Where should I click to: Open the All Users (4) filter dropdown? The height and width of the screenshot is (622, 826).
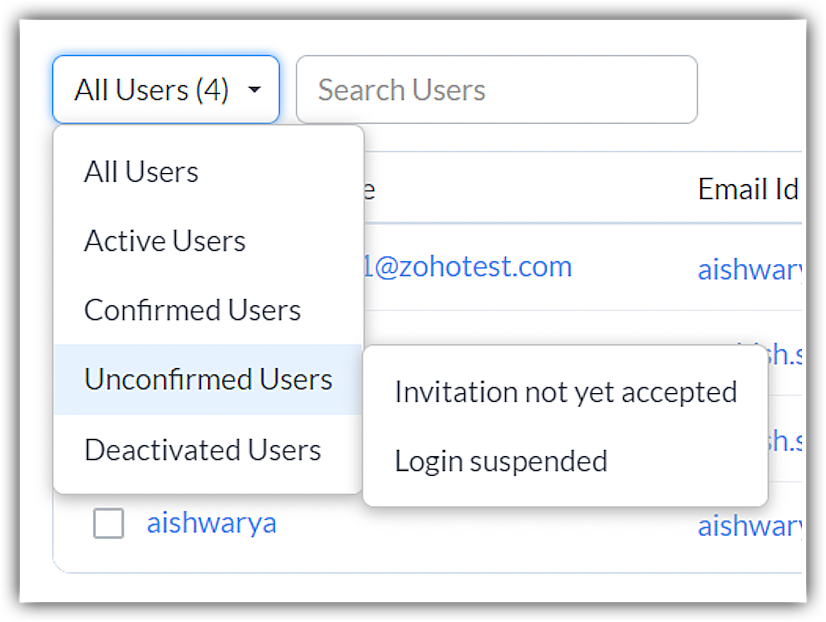(x=151, y=90)
